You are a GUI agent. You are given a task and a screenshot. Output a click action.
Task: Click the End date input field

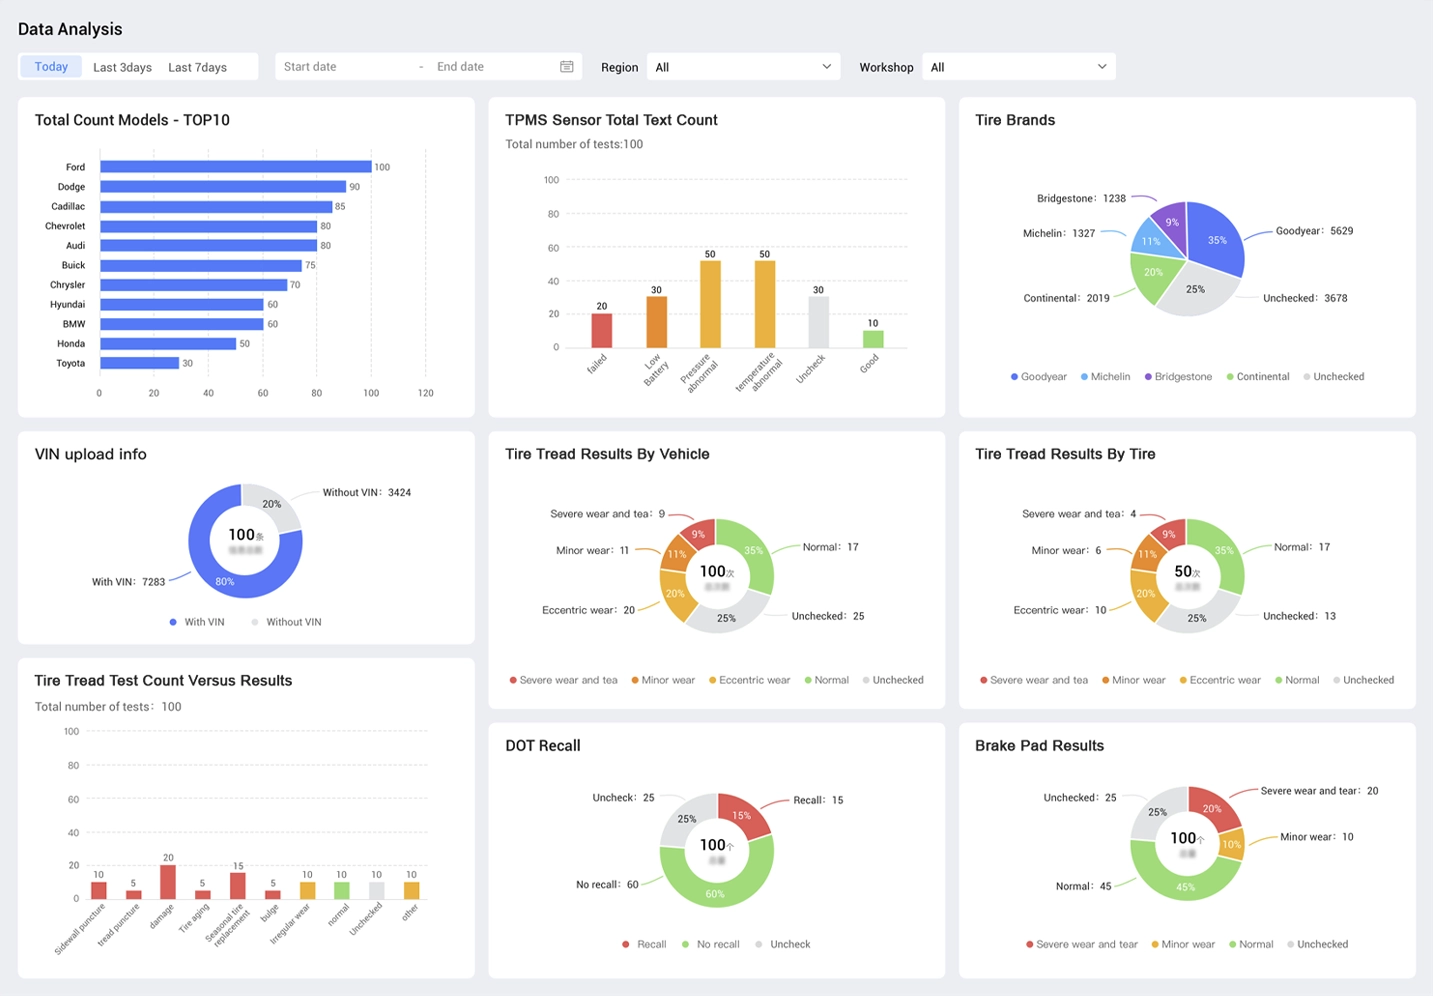click(490, 67)
